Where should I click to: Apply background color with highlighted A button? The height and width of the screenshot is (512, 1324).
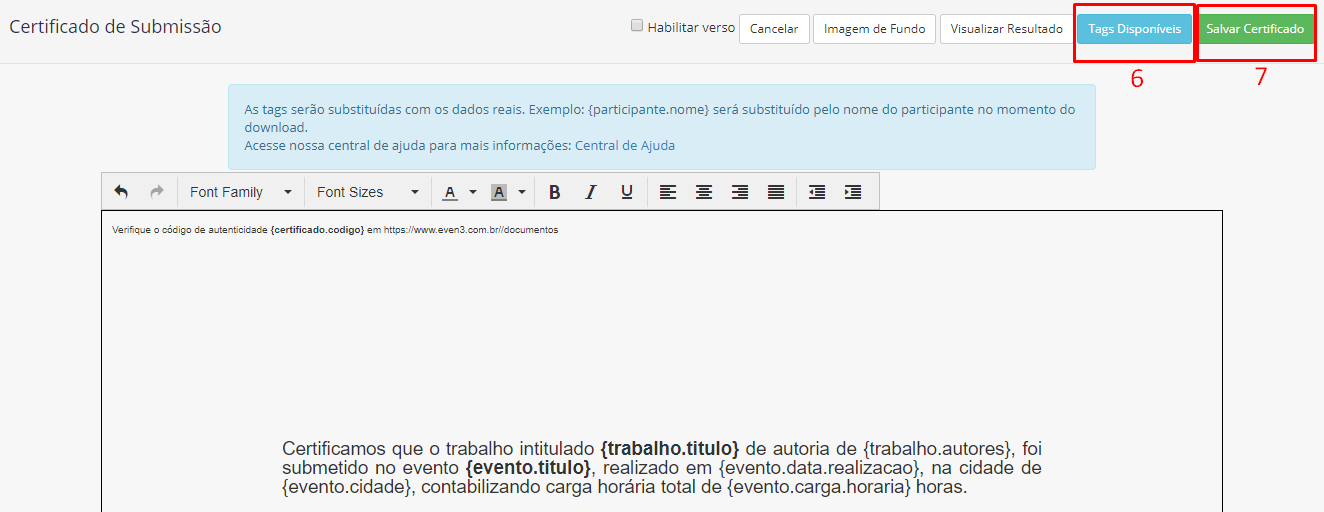click(x=499, y=192)
